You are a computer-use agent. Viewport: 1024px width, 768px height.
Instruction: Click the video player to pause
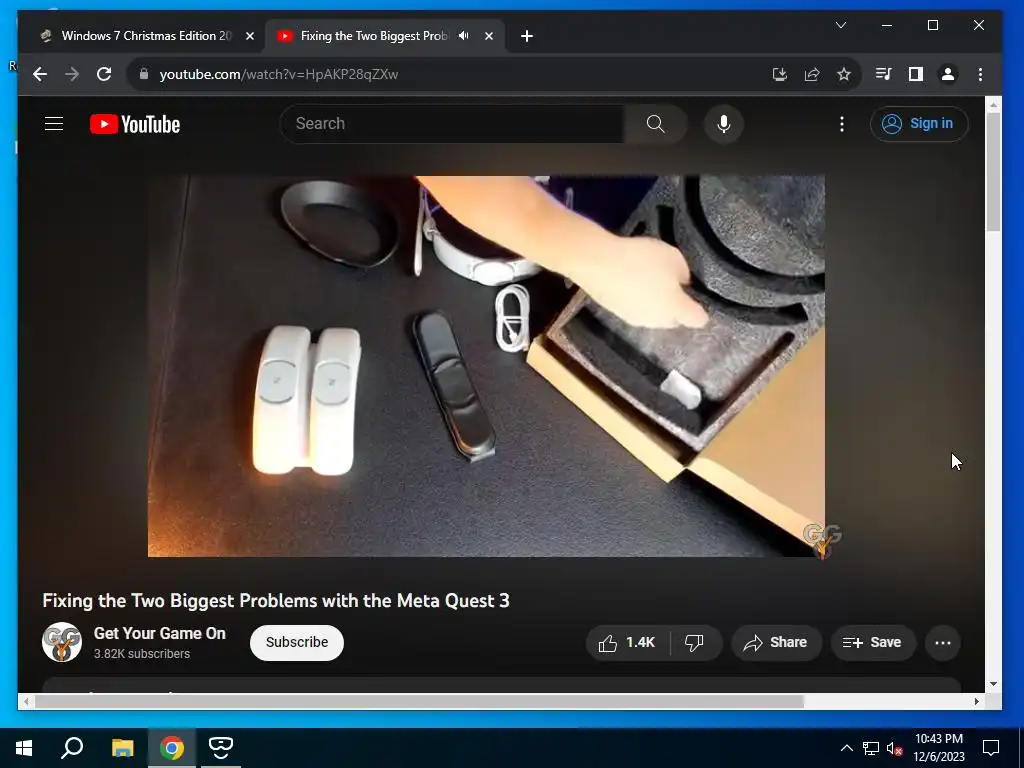[486, 366]
